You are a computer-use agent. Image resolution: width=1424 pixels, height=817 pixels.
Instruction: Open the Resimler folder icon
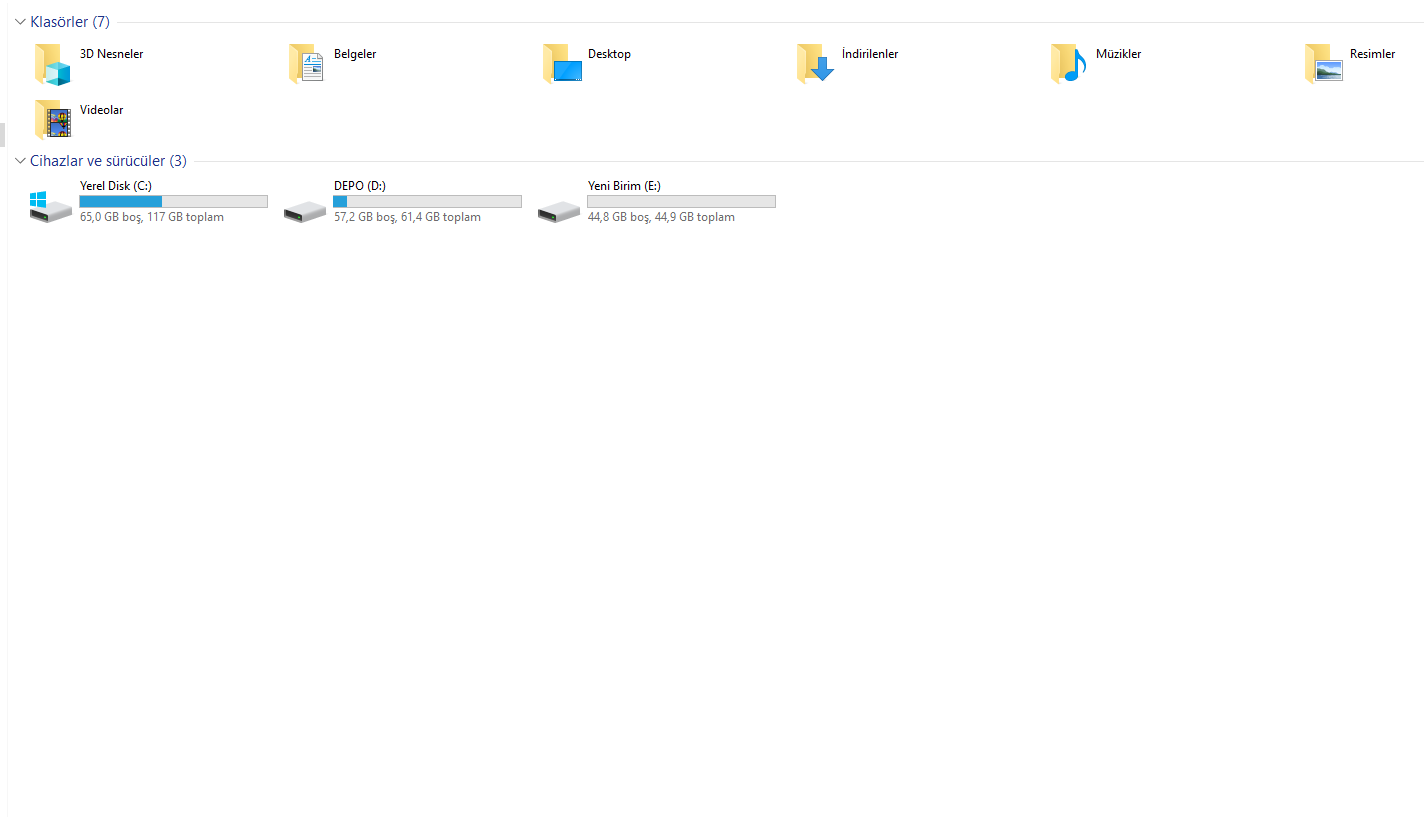click(x=1324, y=64)
